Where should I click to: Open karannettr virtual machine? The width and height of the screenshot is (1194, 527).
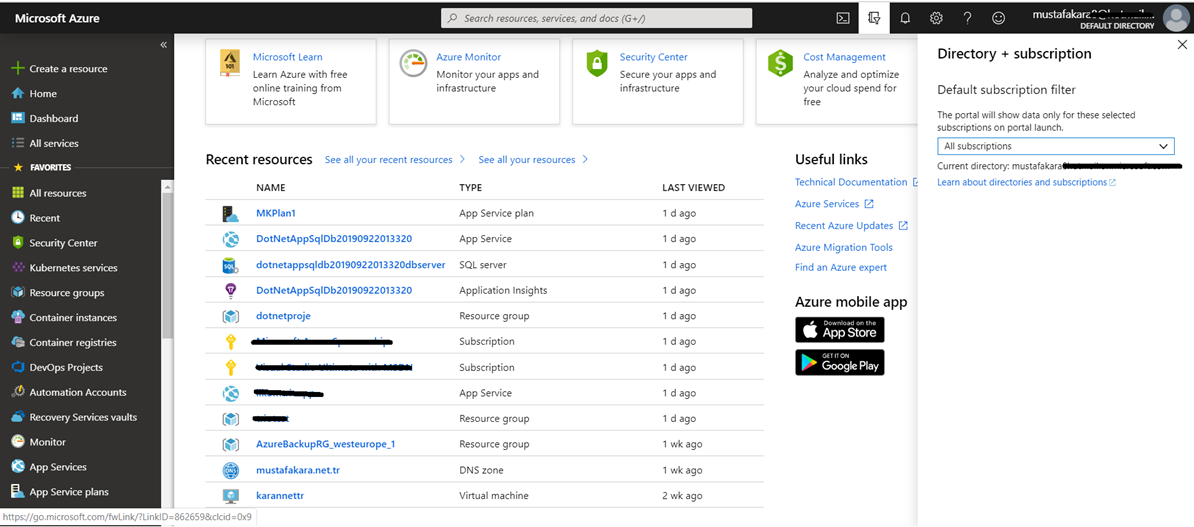click(280, 496)
